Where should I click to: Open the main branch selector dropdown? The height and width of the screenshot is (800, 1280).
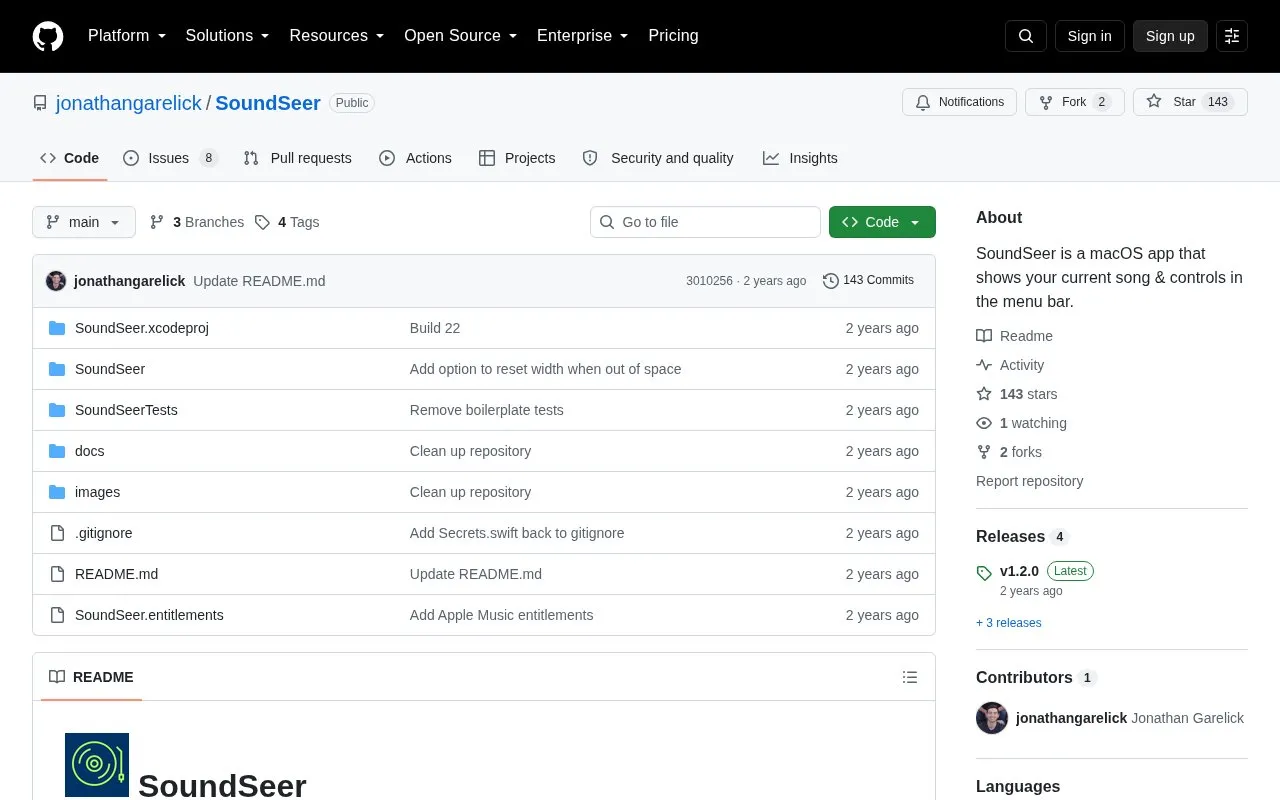coord(84,222)
